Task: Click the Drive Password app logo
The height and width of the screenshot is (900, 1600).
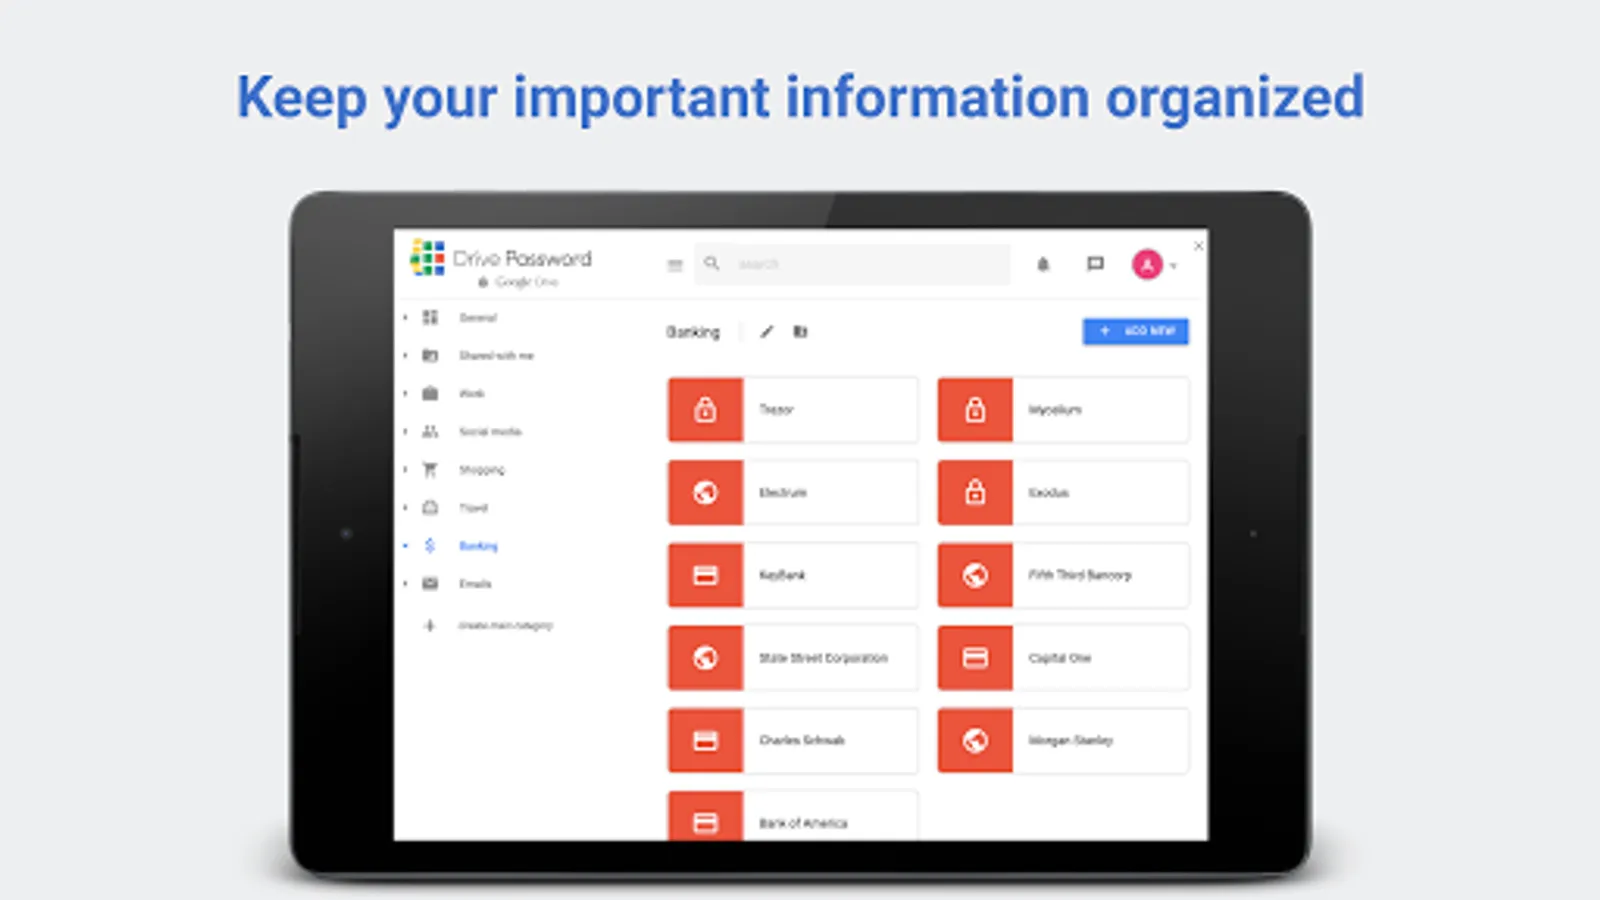Action: (x=427, y=258)
